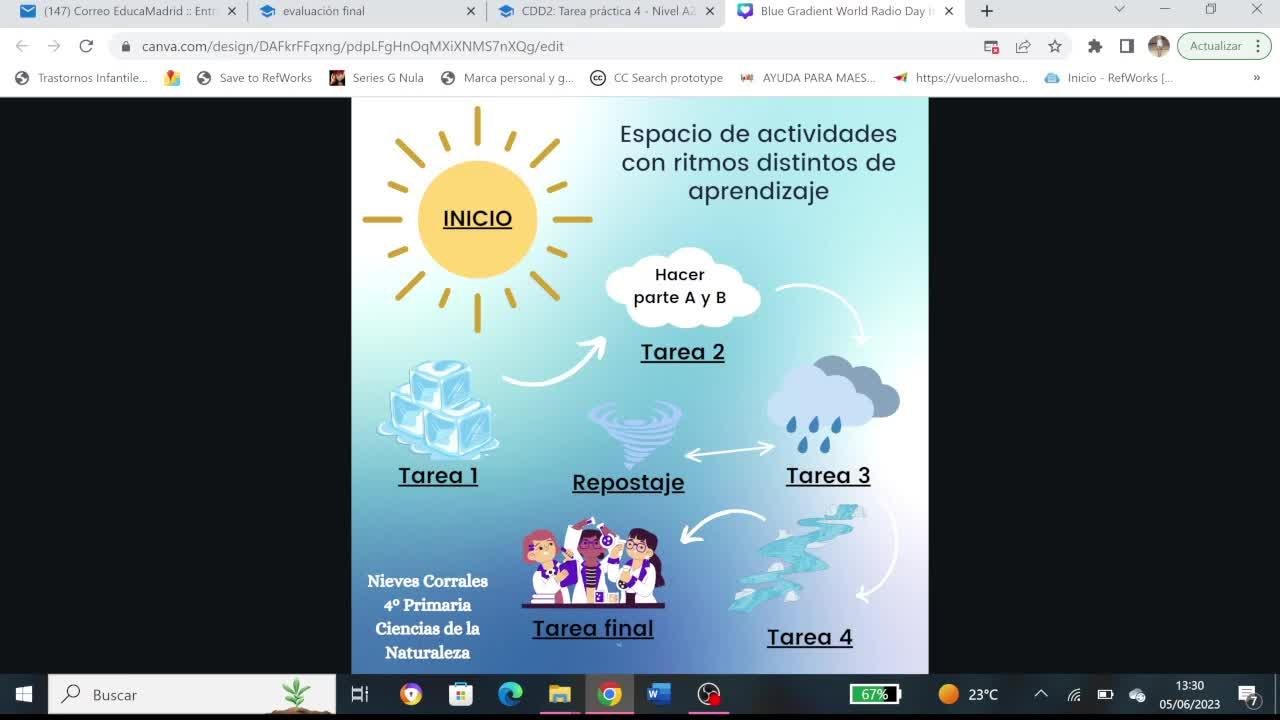This screenshot has width=1280, height=720.
Task: Open Microsoft Word from the taskbar
Action: point(659,694)
